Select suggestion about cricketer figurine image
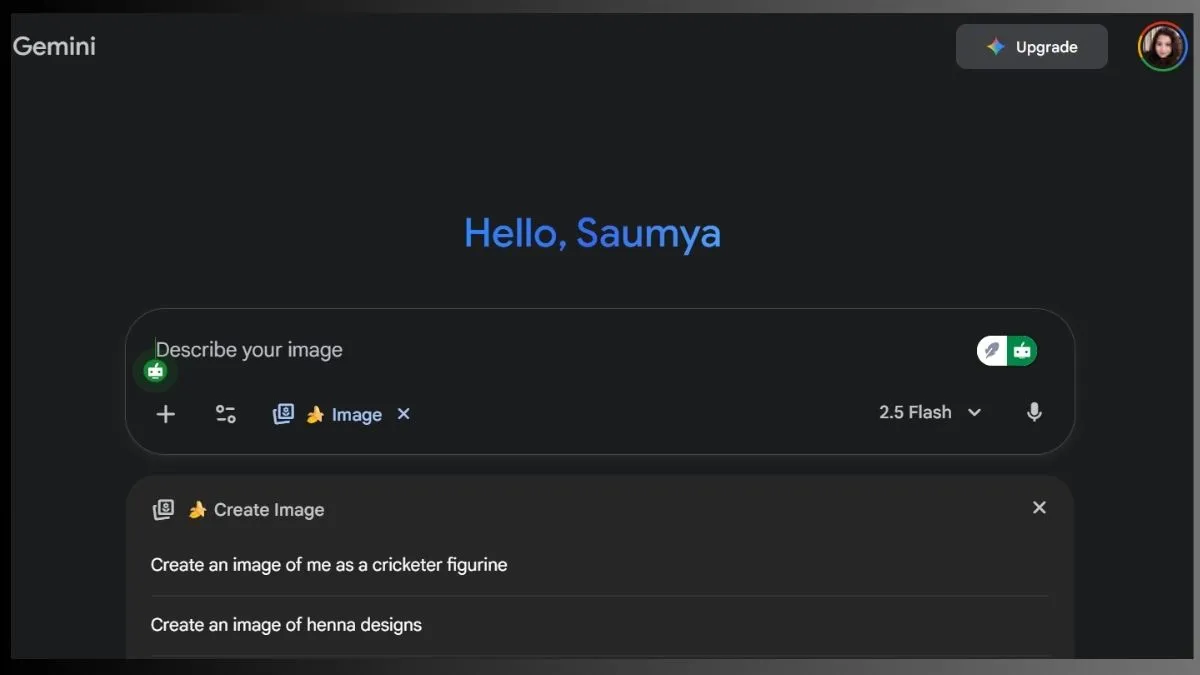This screenshot has width=1200, height=675. [329, 564]
